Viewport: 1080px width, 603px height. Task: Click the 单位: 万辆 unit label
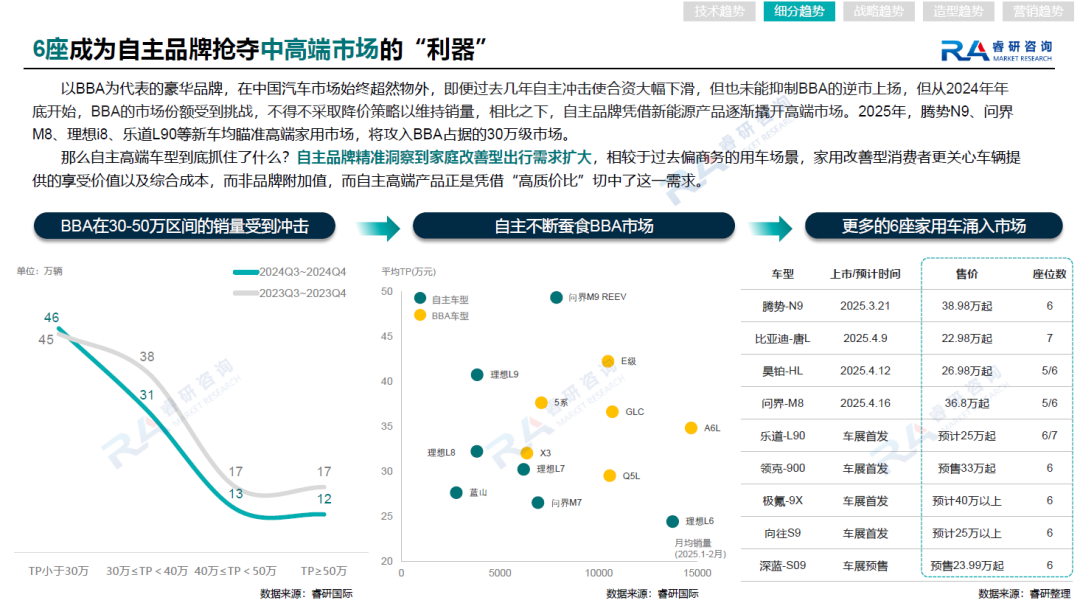click(39, 272)
